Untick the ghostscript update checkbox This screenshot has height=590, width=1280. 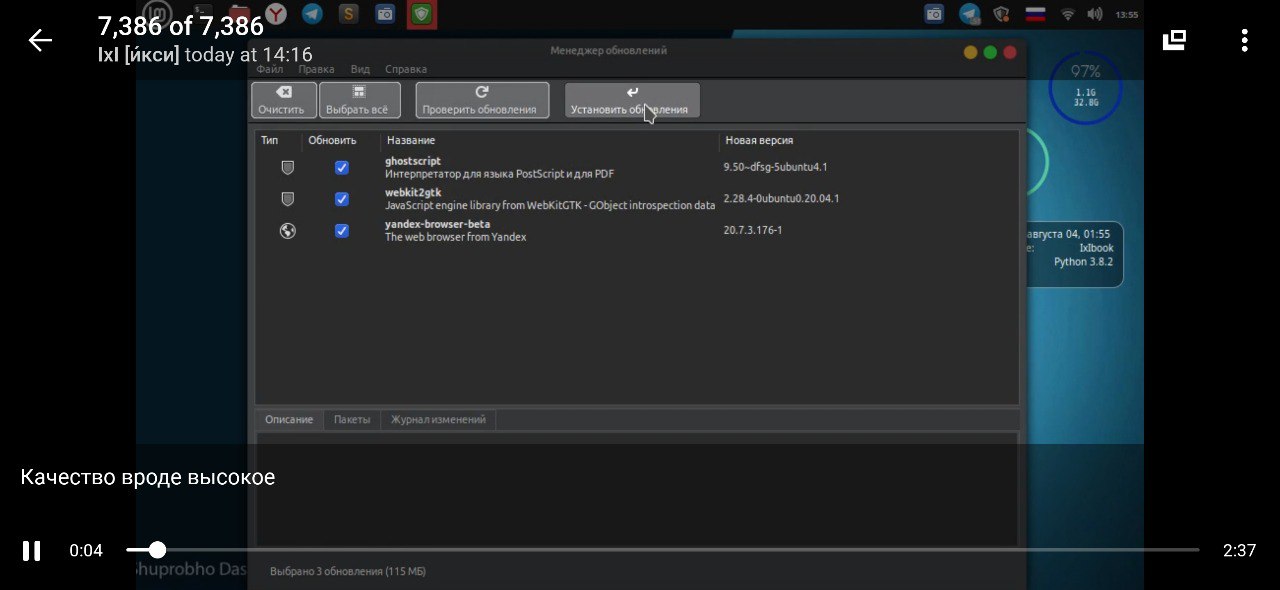[342, 167]
